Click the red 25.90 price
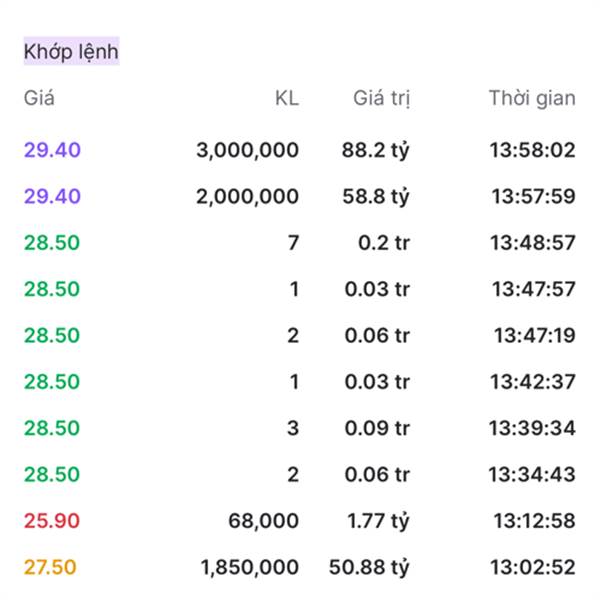The height and width of the screenshot is (600, 600). (x=52, y=520)
